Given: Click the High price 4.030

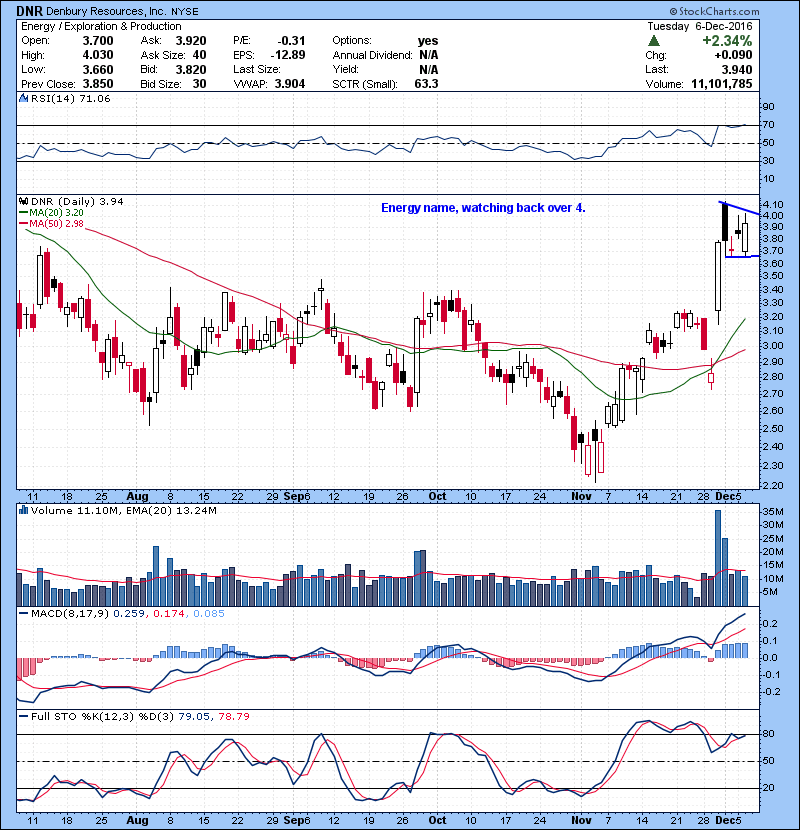Looking at the screenshot, I should point(98,55).
